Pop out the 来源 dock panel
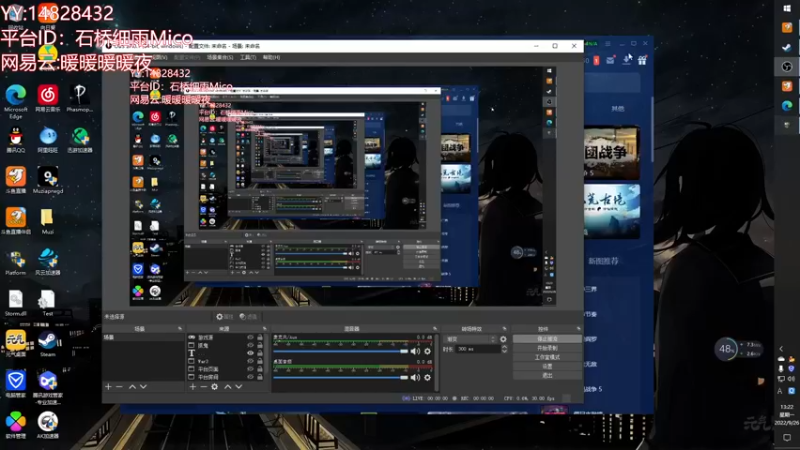The height and width of the screenshot is (450, 800). pyautogui.click(x=264, y=329)
